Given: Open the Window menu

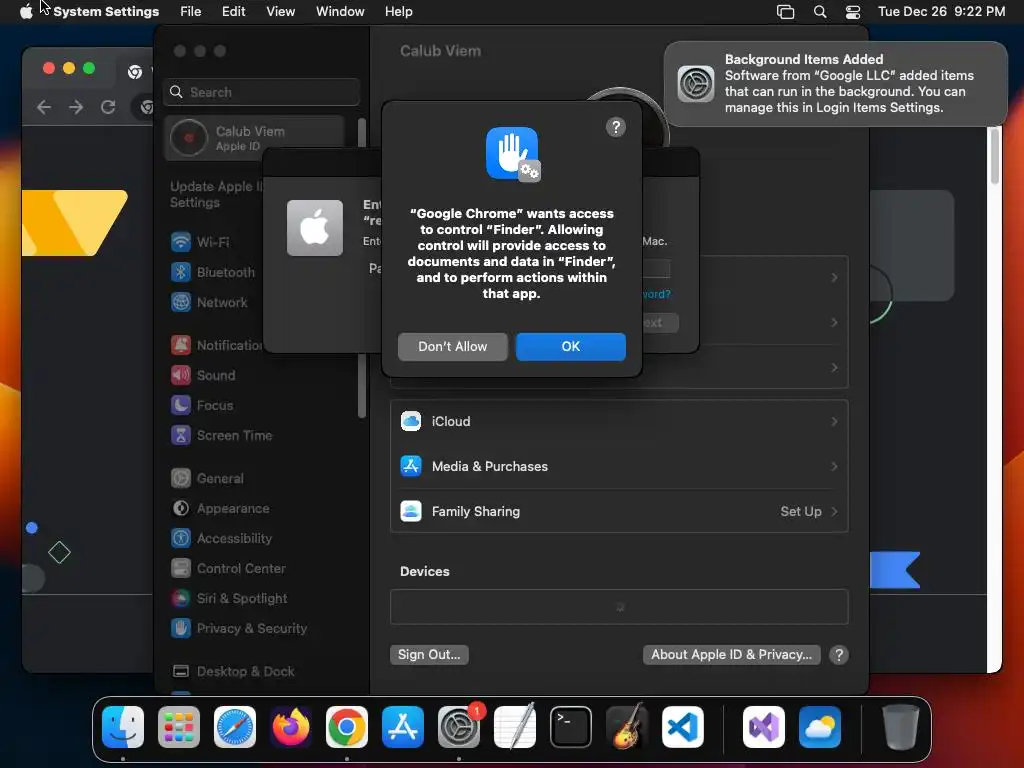Looking at the screenshot, I should (x=340, y=12).
